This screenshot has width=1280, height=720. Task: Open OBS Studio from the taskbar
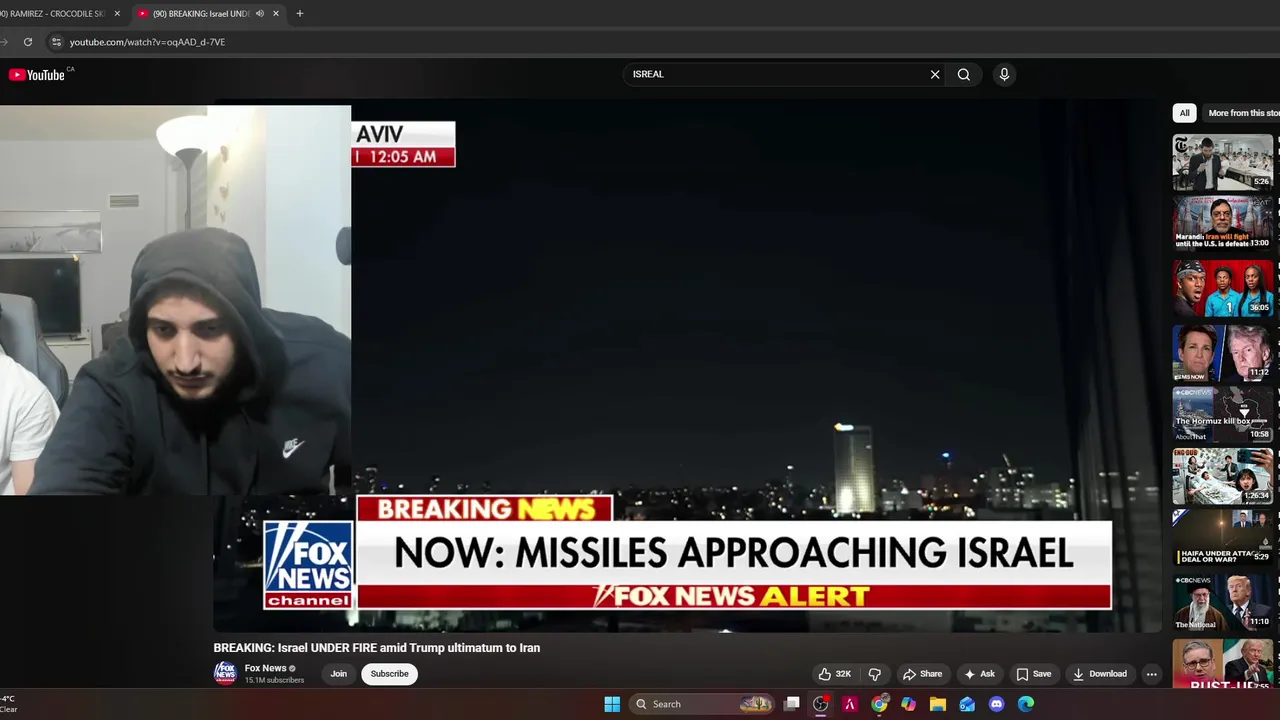pos(821,704)
